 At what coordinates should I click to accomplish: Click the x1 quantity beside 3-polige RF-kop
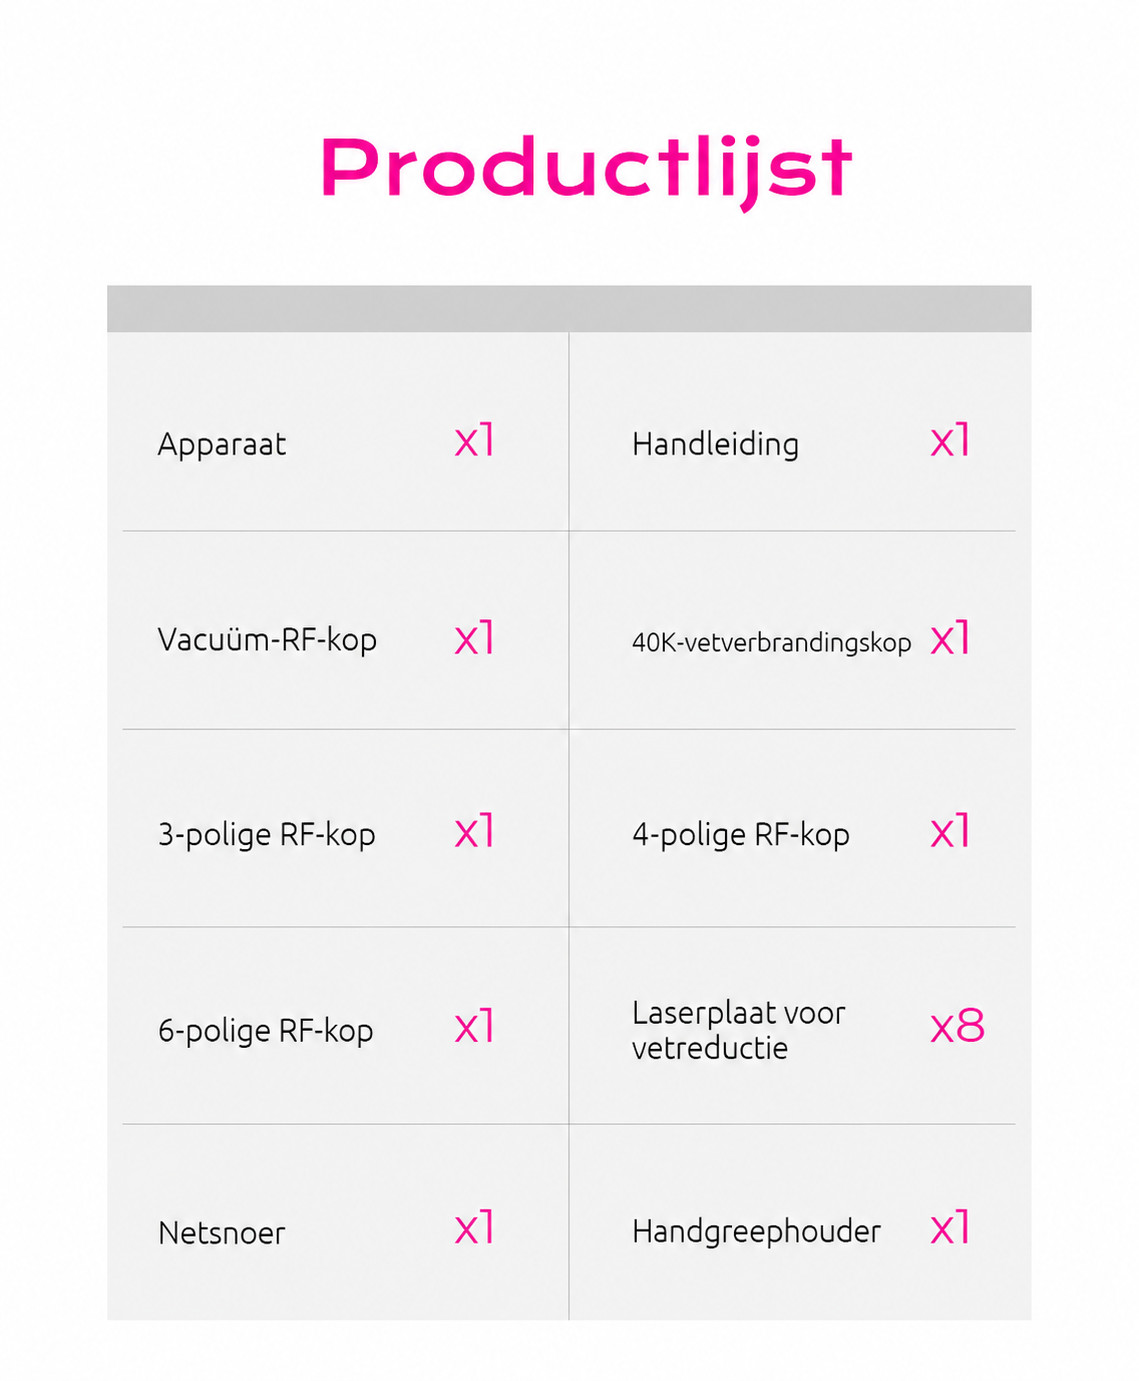pyautogui.click(x=475, y=831)
